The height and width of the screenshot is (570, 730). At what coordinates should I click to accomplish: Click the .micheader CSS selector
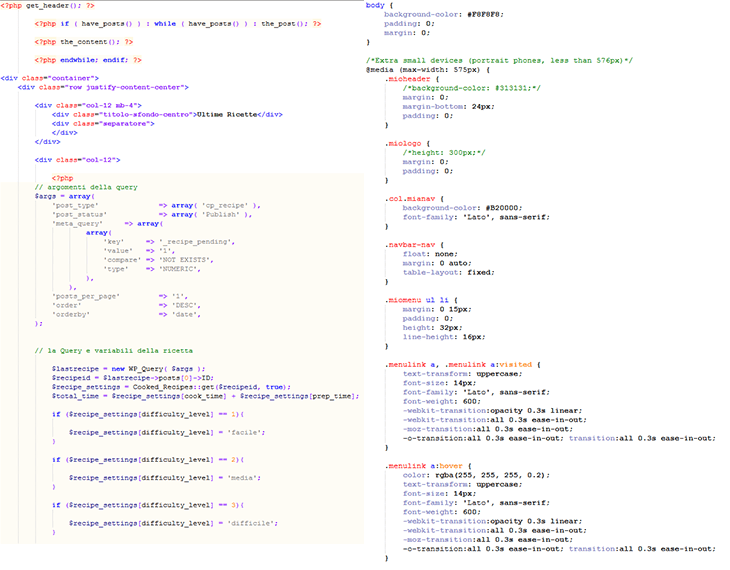pyautogui.click(x=408, y=78)
